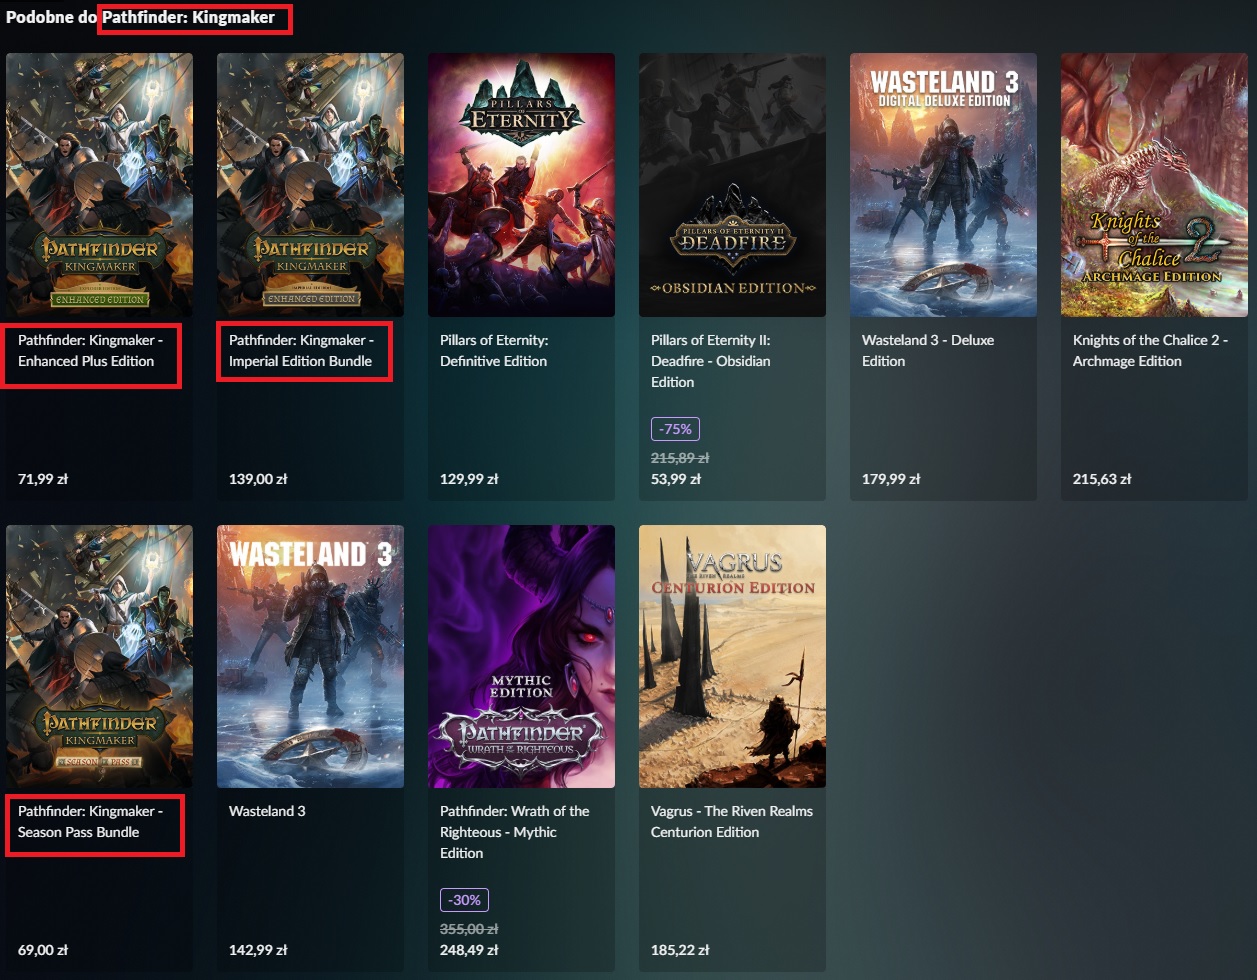The width and height of the screenshot is (1257, 980).
Task: Open the Knights of the Chalice 2 cover
Action: click(1154, 185)
